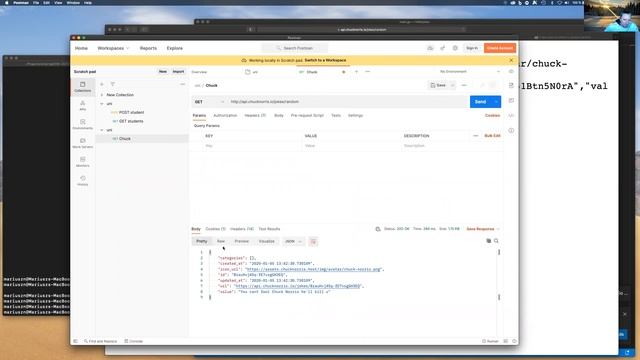Click the plus icon to create a collection
Viewport: 640px width, 360px height.
tap(102, 84)
